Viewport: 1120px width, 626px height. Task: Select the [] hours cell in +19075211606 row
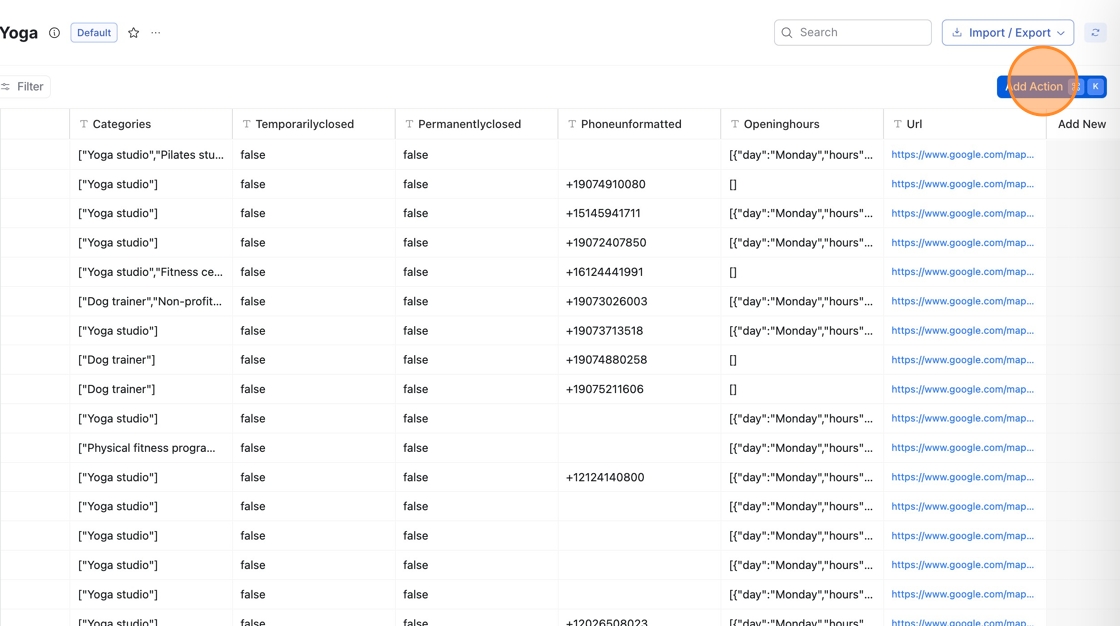pyautogui.click(x=802, y=389)
